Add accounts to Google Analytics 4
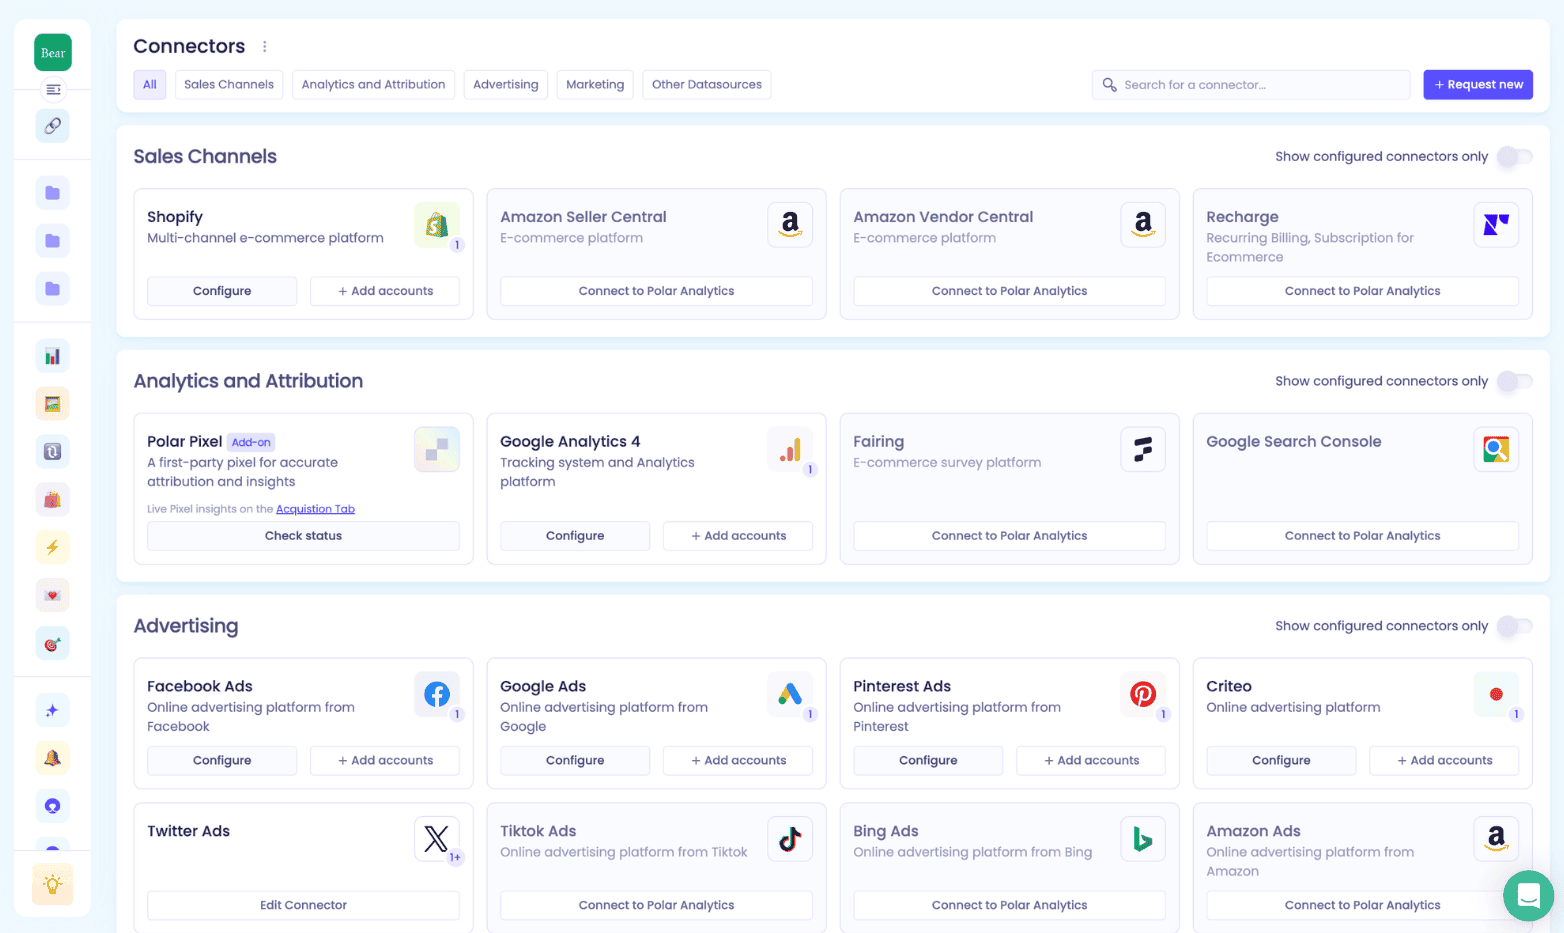 click(x=738, y=536)
